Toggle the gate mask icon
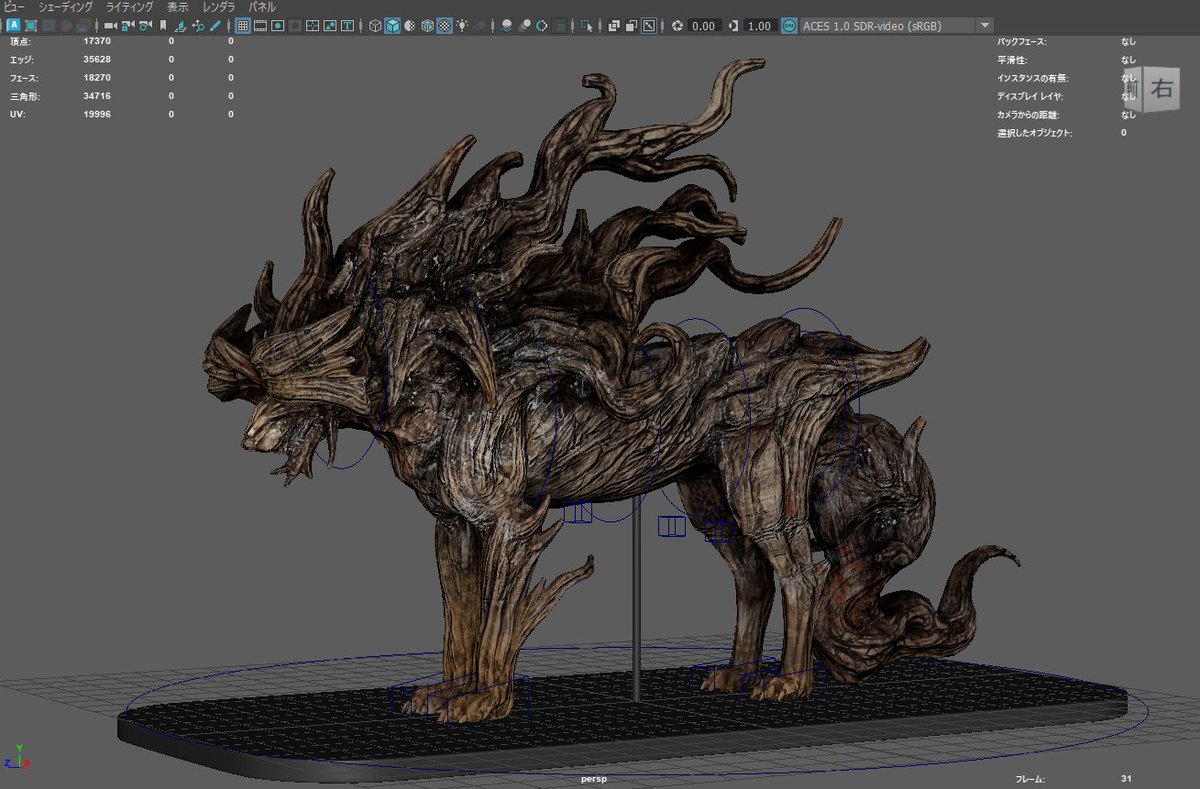Screen dimensions: 1200x789 pos(295,25)
